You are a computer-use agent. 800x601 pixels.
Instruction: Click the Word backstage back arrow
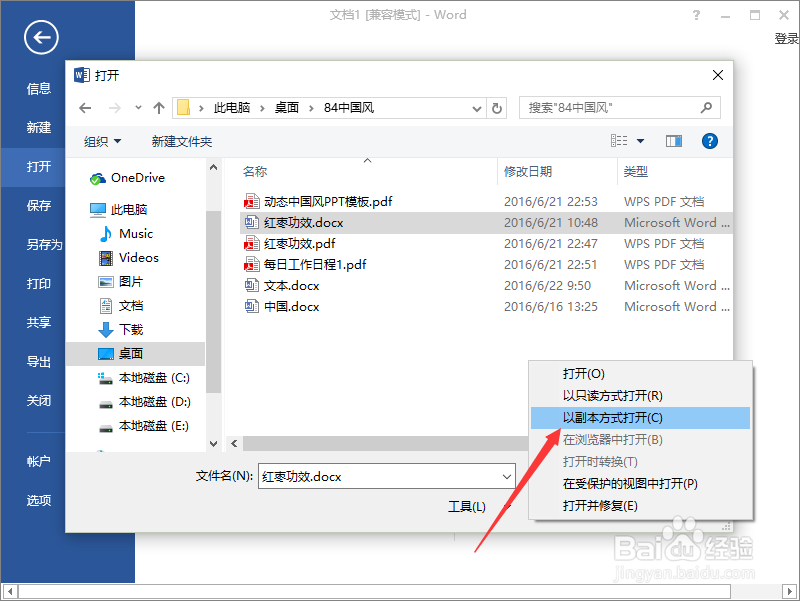(x=41, y=37)
